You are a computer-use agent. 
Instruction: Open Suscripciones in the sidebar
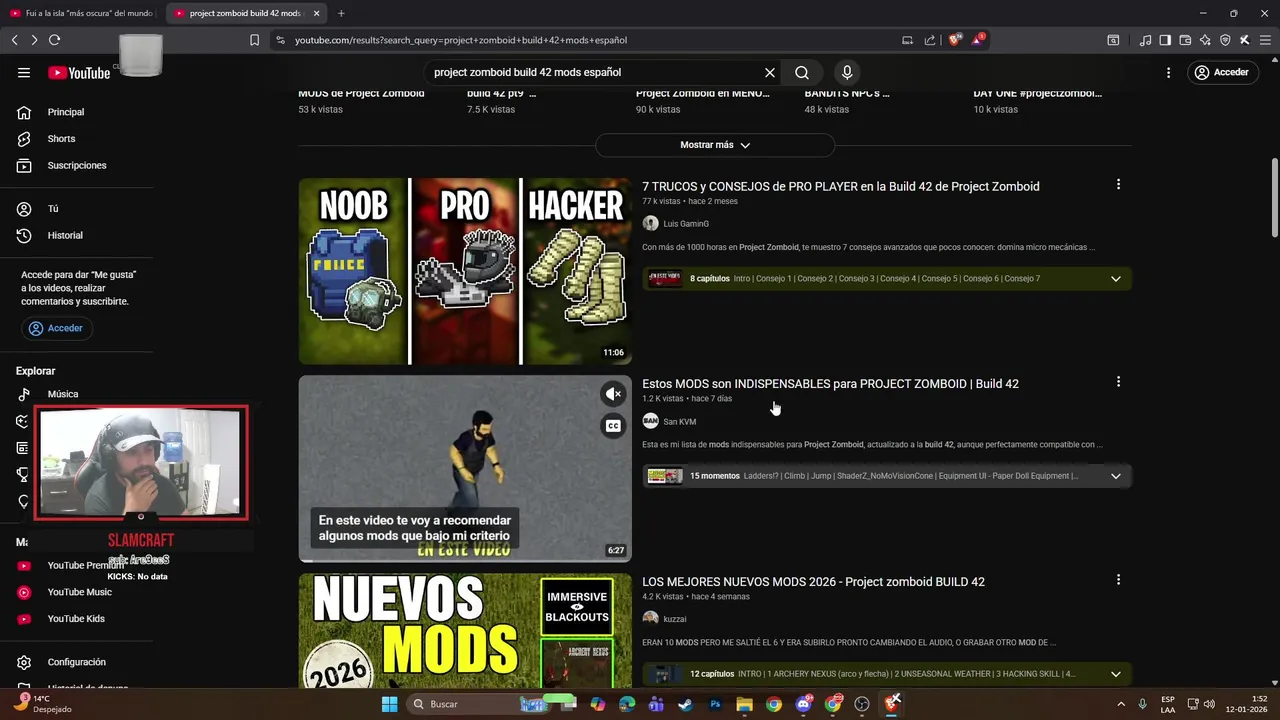[77, 165]
